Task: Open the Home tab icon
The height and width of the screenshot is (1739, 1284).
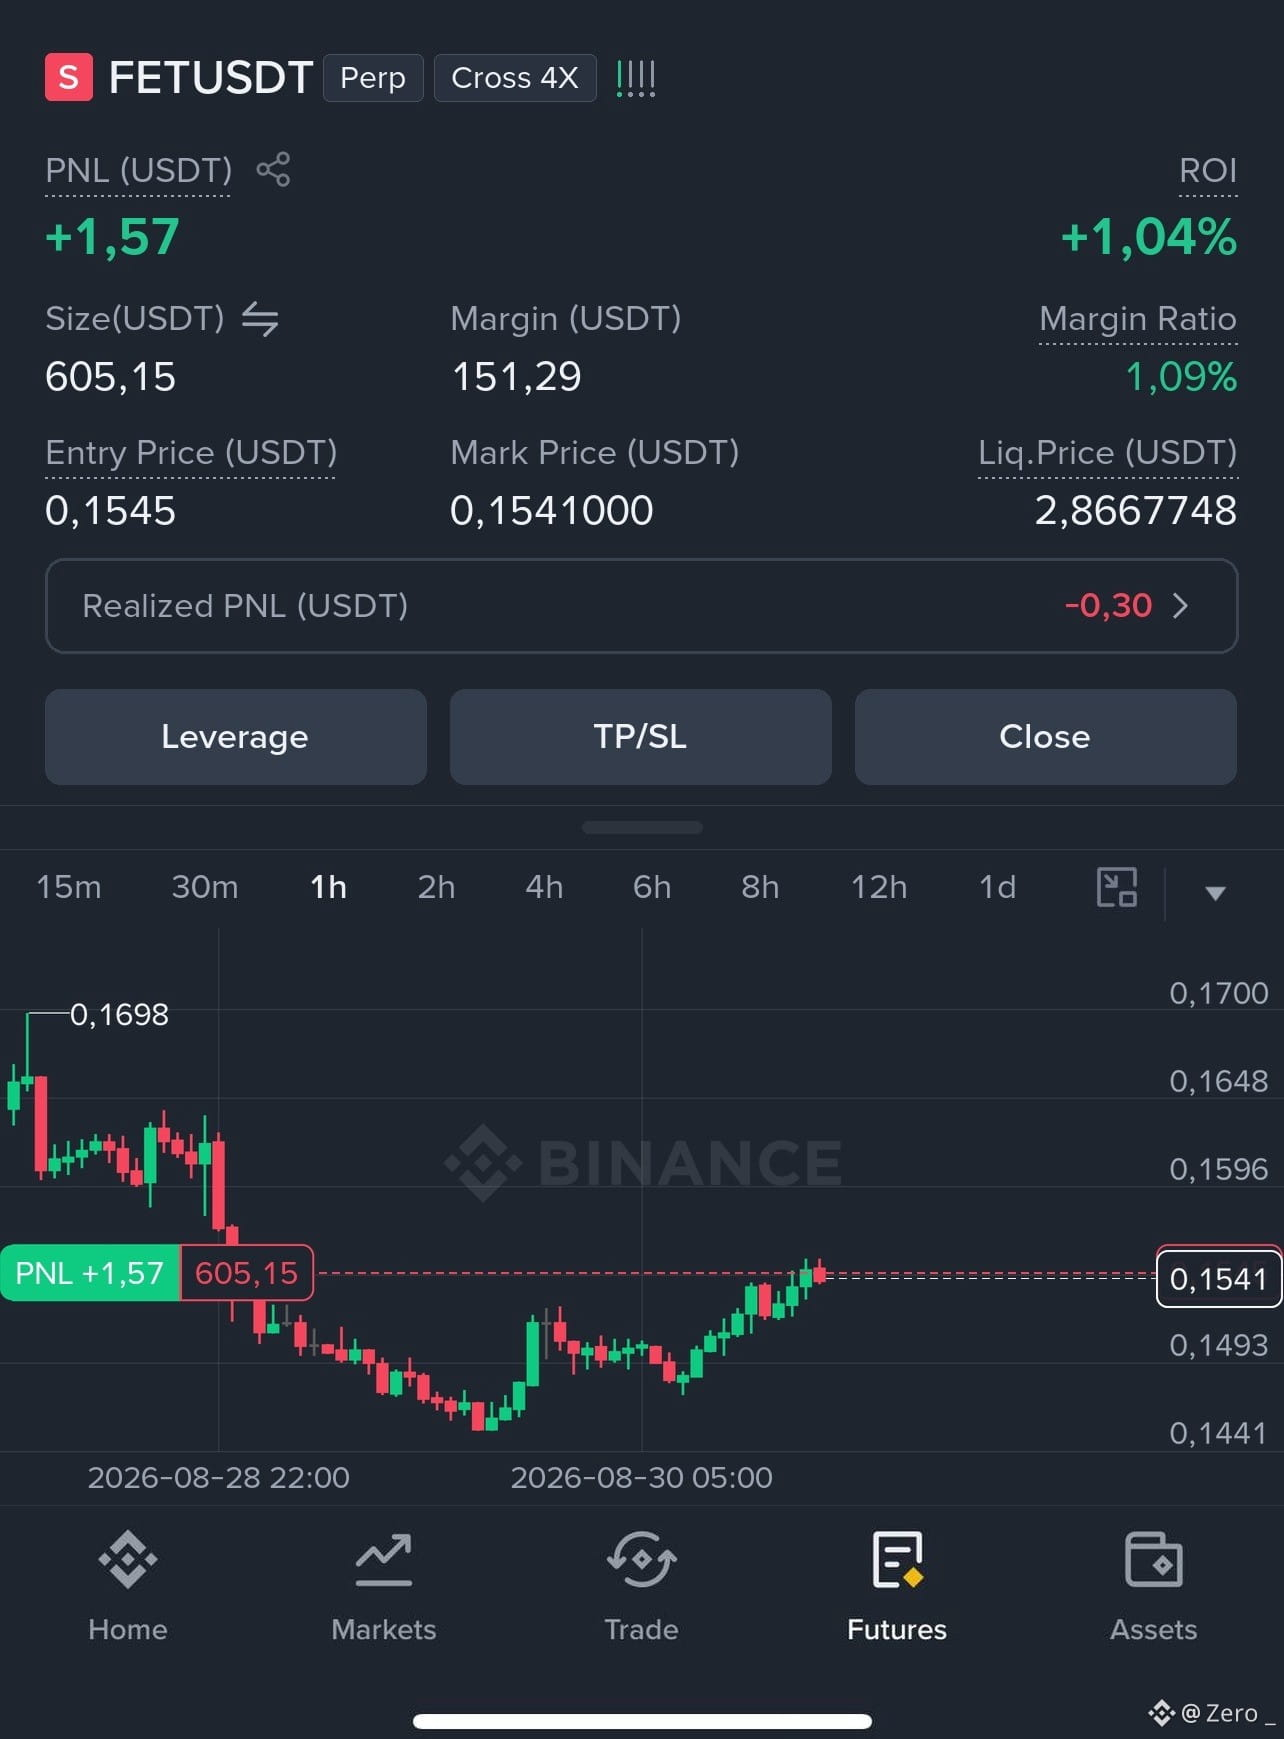Action: coord(128,1559)
